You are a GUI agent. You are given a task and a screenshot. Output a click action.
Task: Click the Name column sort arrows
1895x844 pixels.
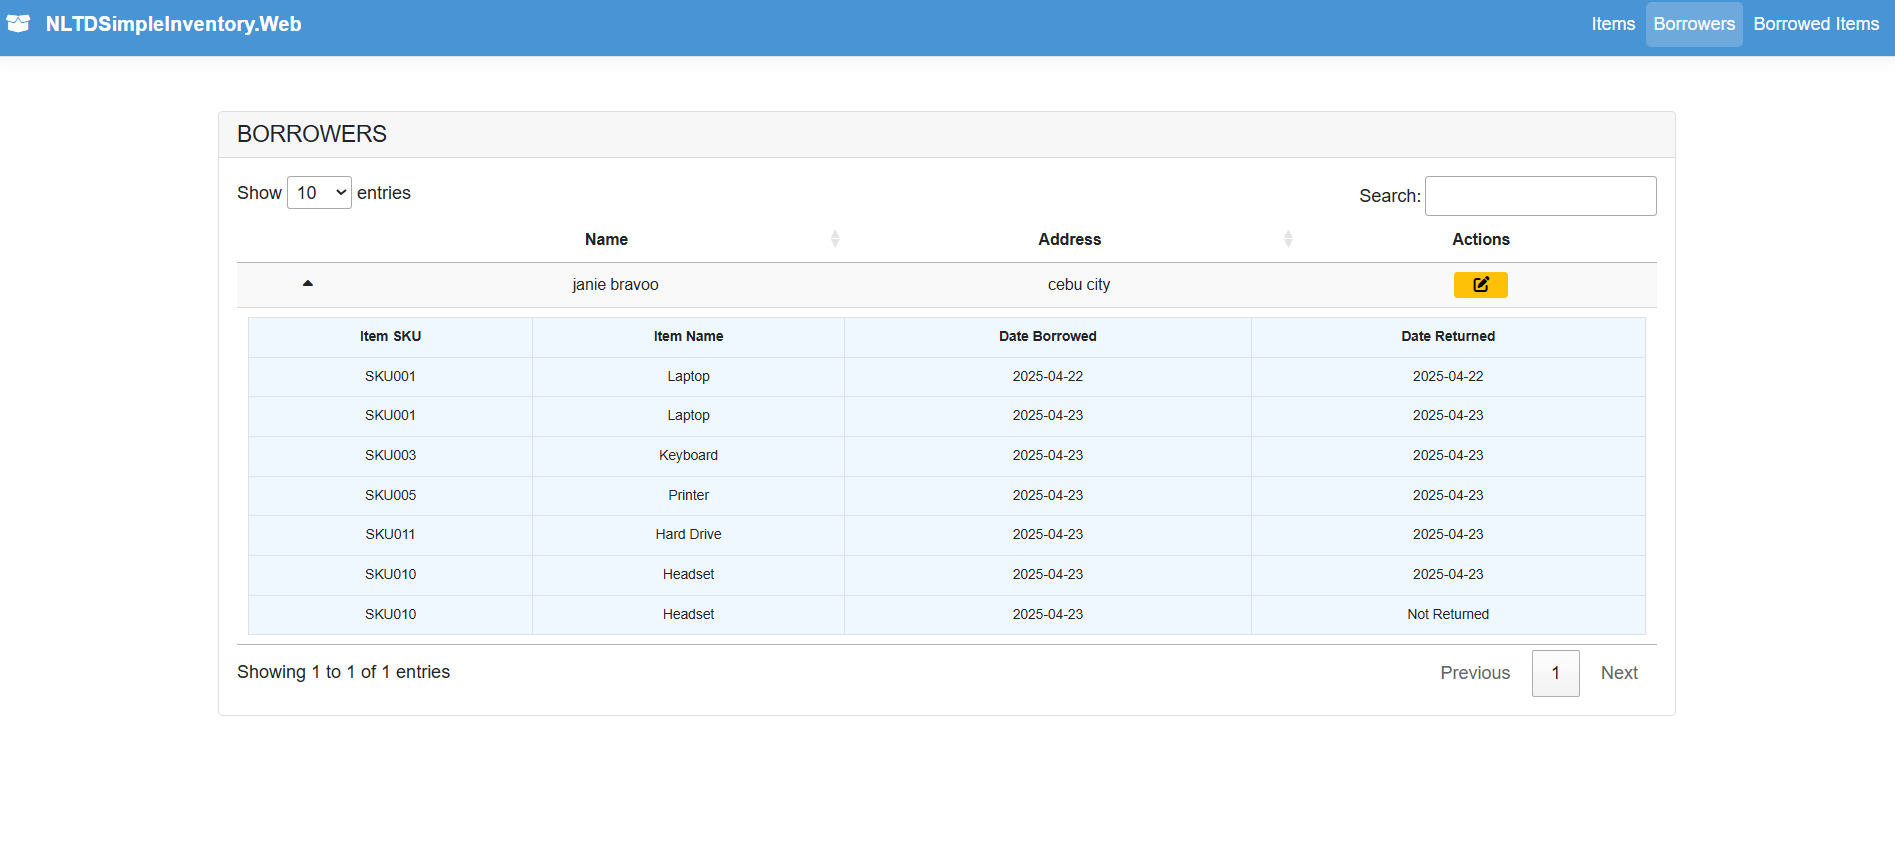coord(835,239)
